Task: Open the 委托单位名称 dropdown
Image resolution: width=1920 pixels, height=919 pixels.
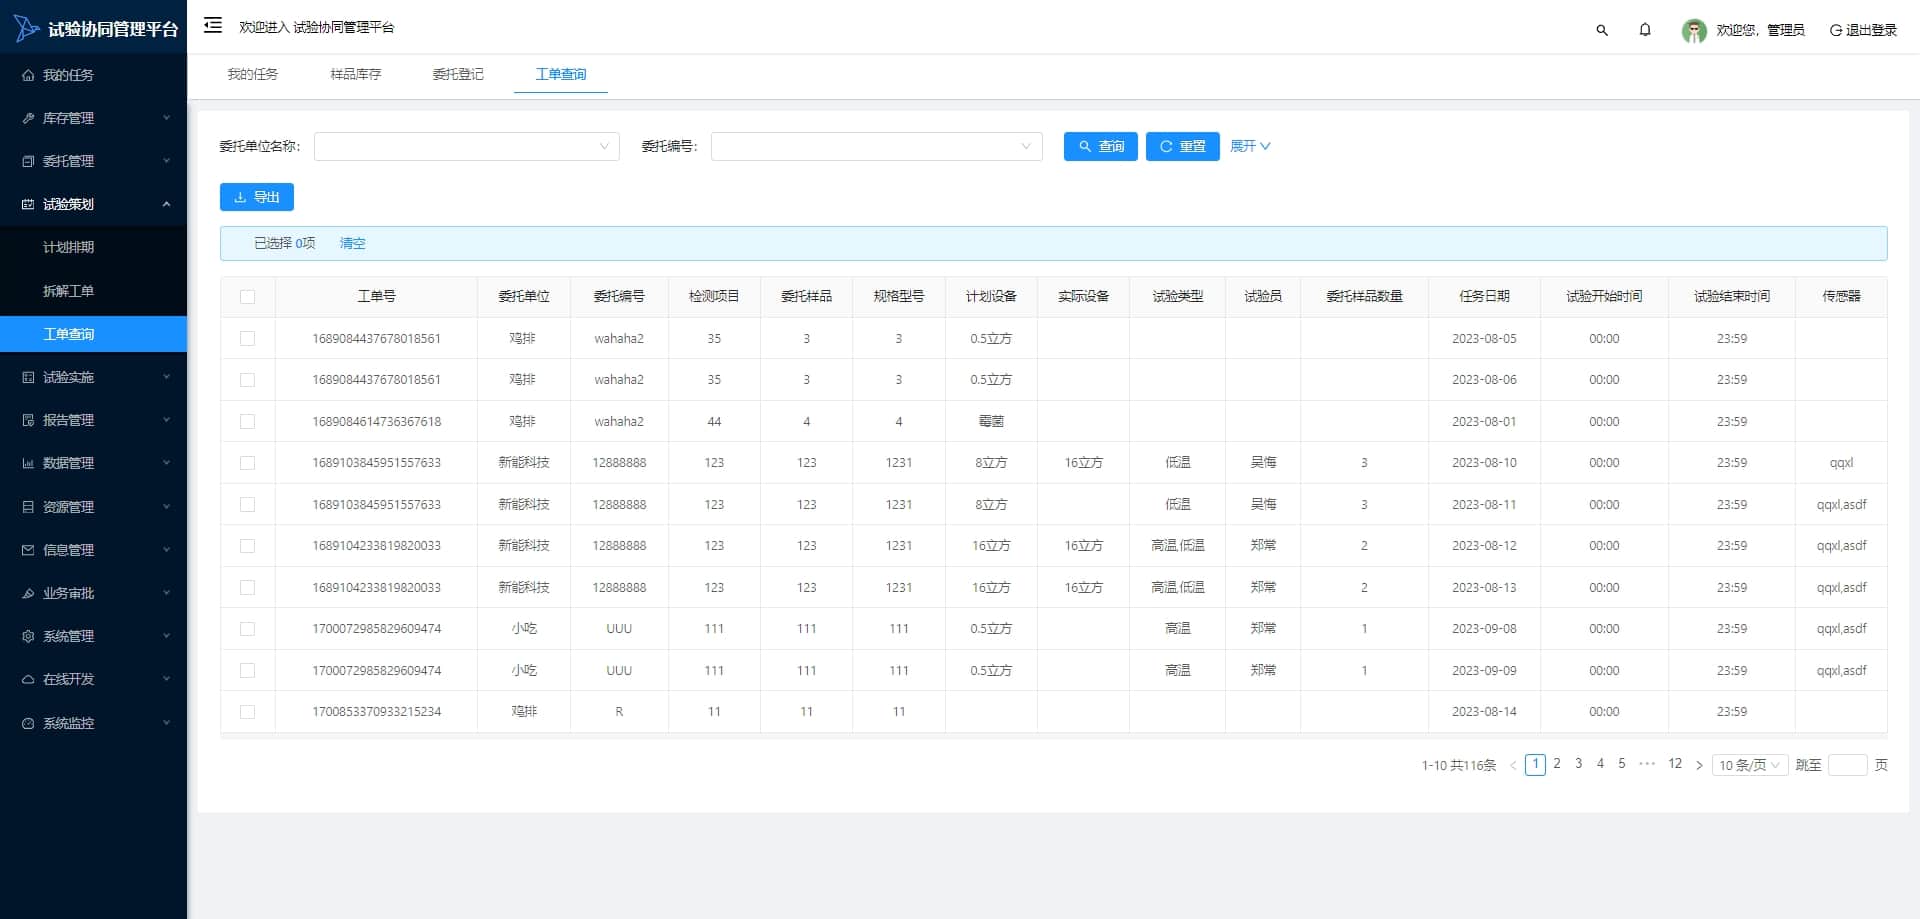Action: click(x=467, y=146)
